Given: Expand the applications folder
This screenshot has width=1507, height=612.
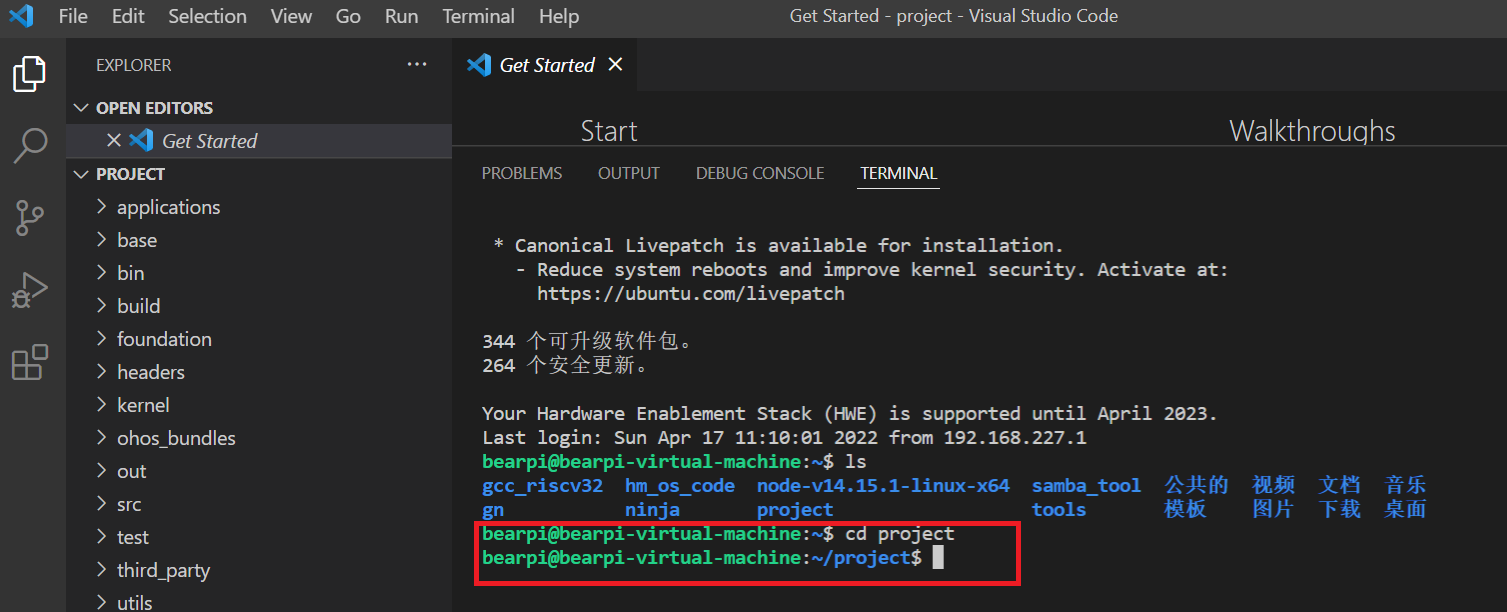Looking at the screenshot, I should tap(259, 207).
